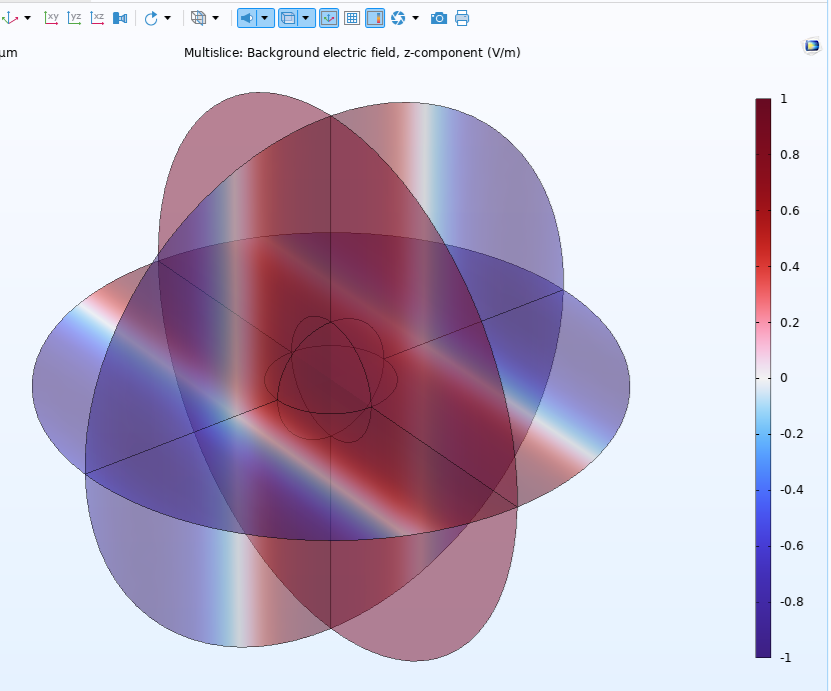Switch to the YZ plane view
The width and height of the screenshot is (831, 691).
[x=74, y=18]
